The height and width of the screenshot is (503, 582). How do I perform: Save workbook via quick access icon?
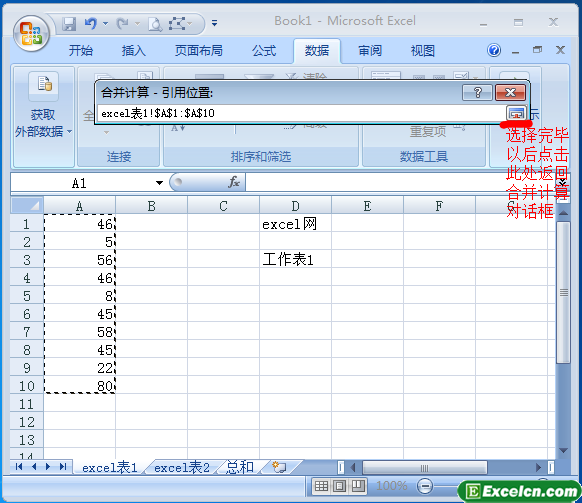tap(69, 24)
